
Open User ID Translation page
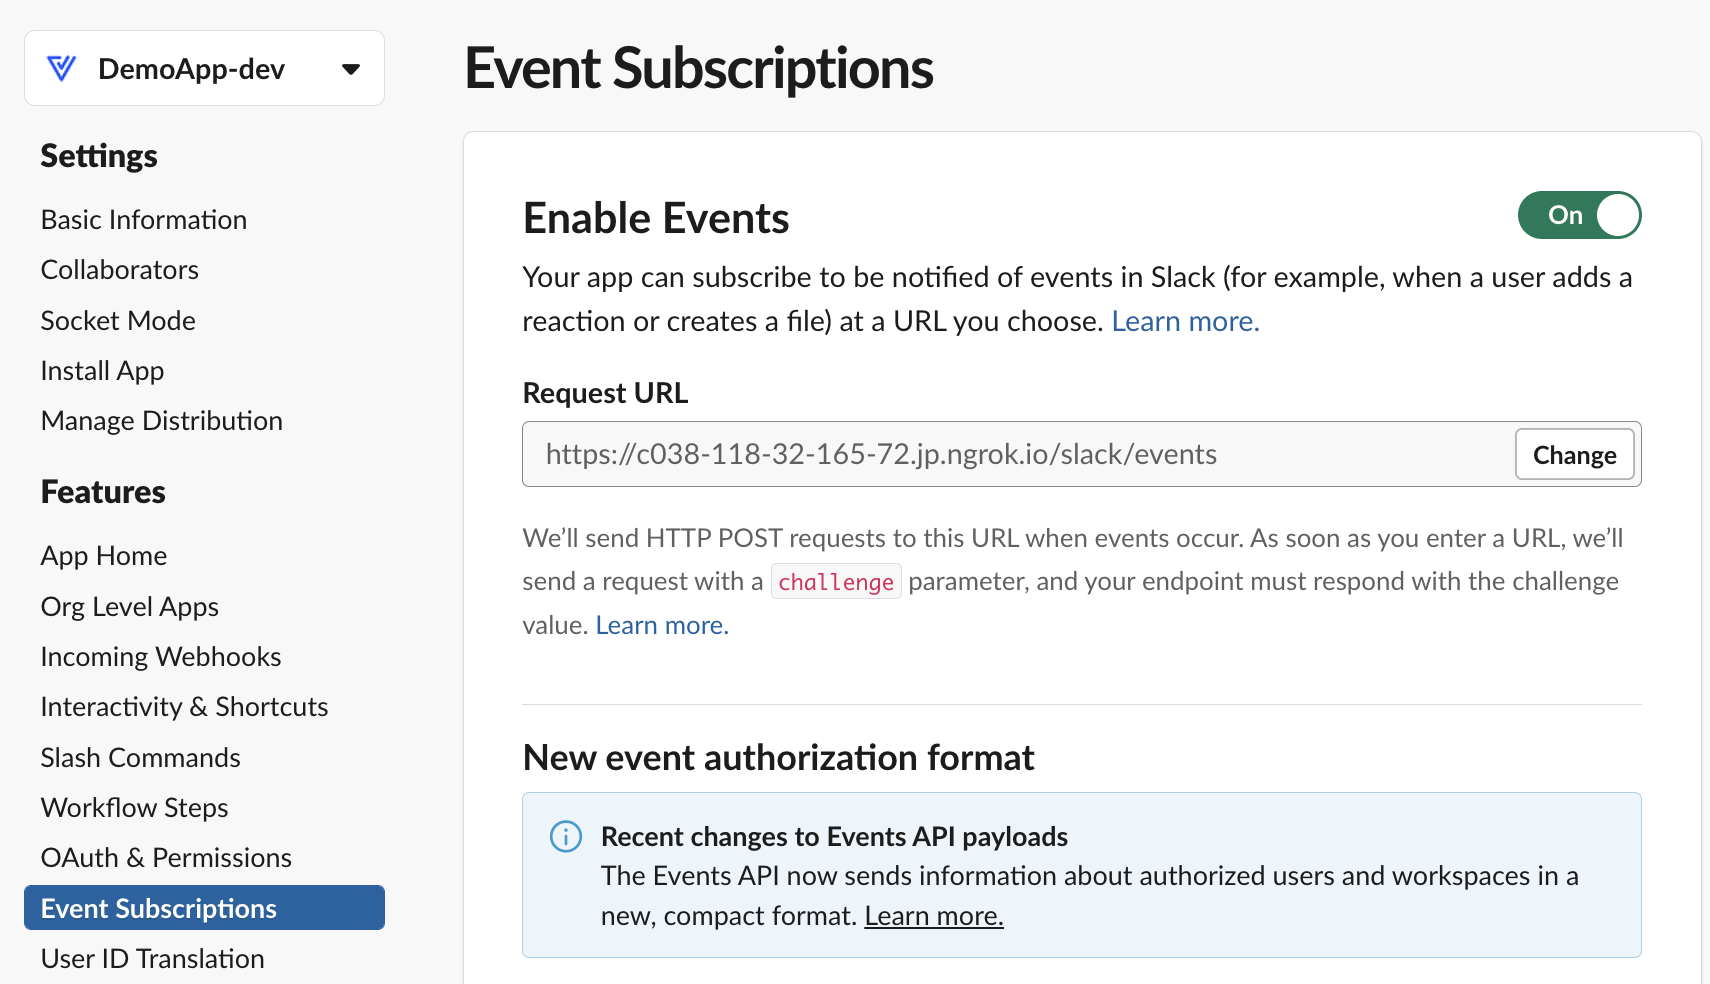[x=153, y=959]
